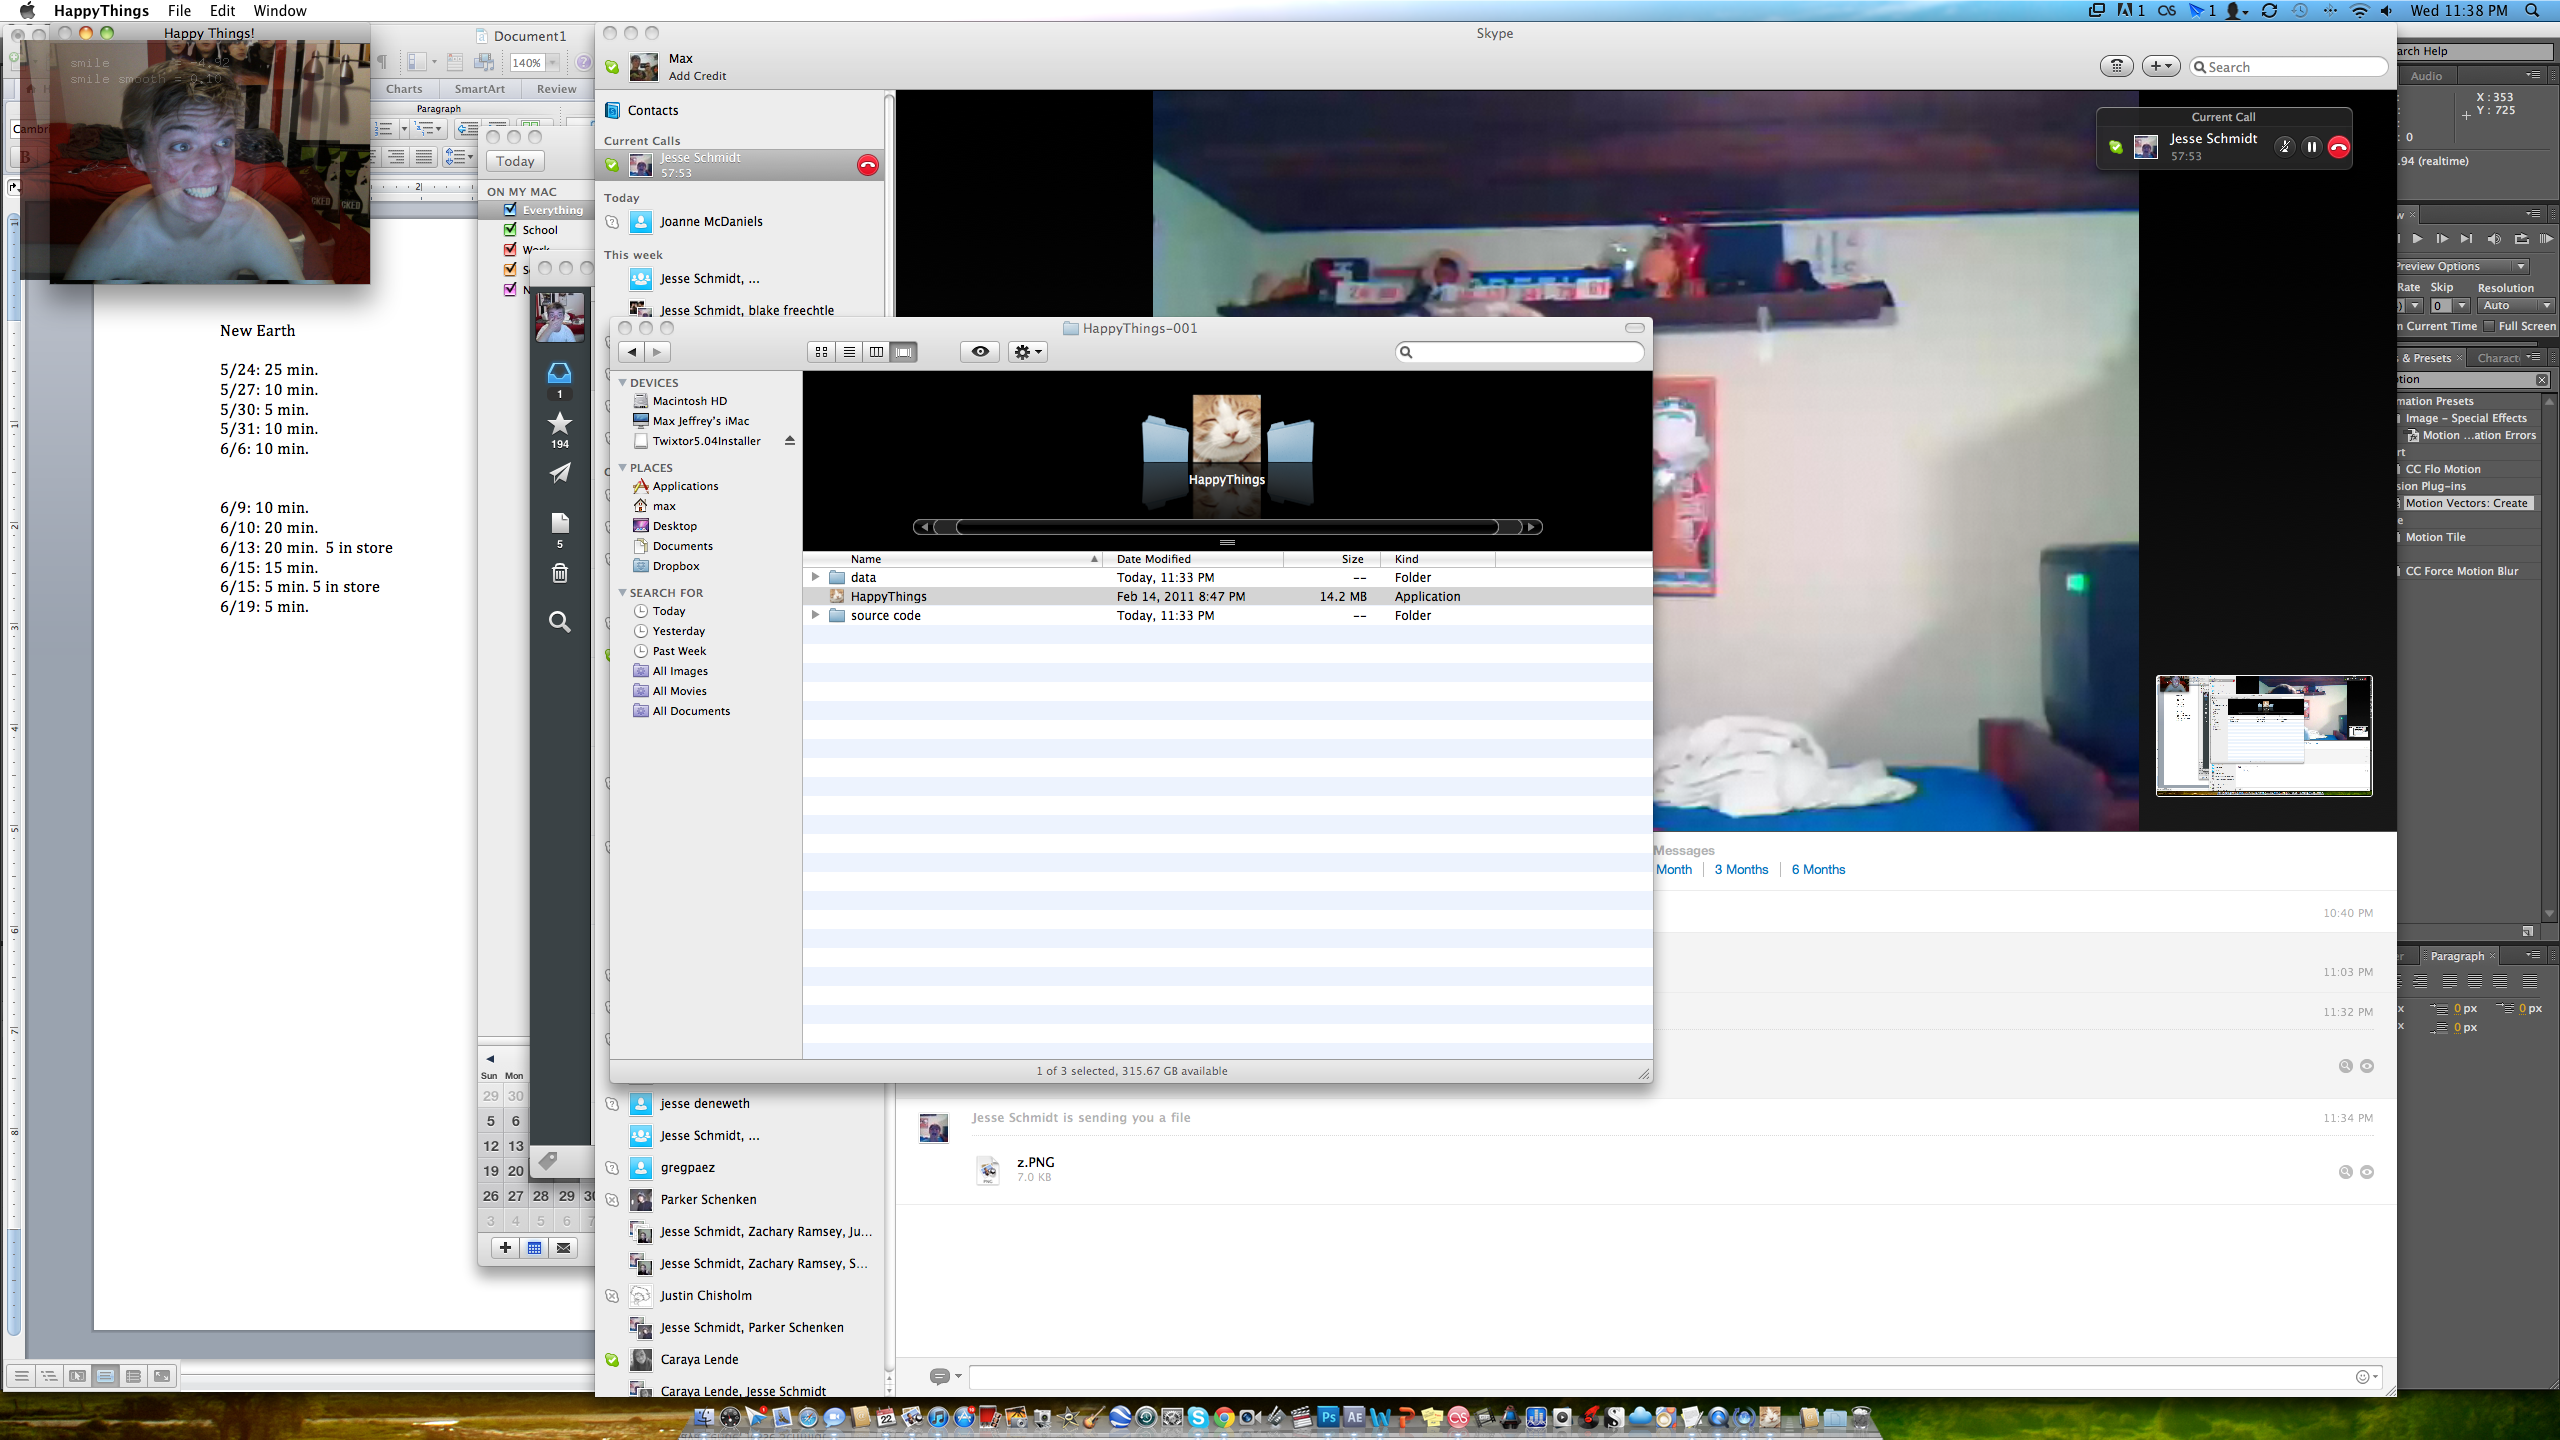Viewport: 2560px width, 1440px height.
Task: Click Today button in calendar window
Action: click(x=515, y=161)
